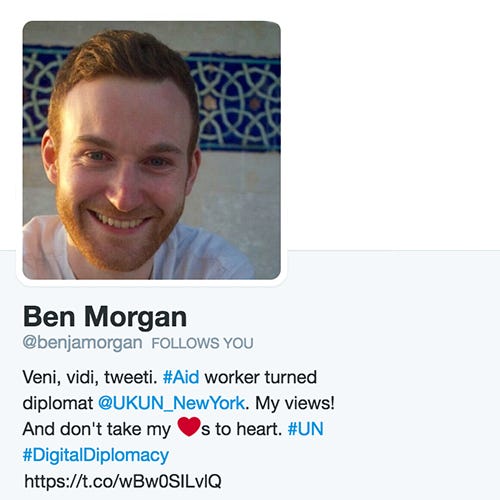Screen dimensions: 500x500
Task: Select the @benjamorgan handle
Action: 83,343
